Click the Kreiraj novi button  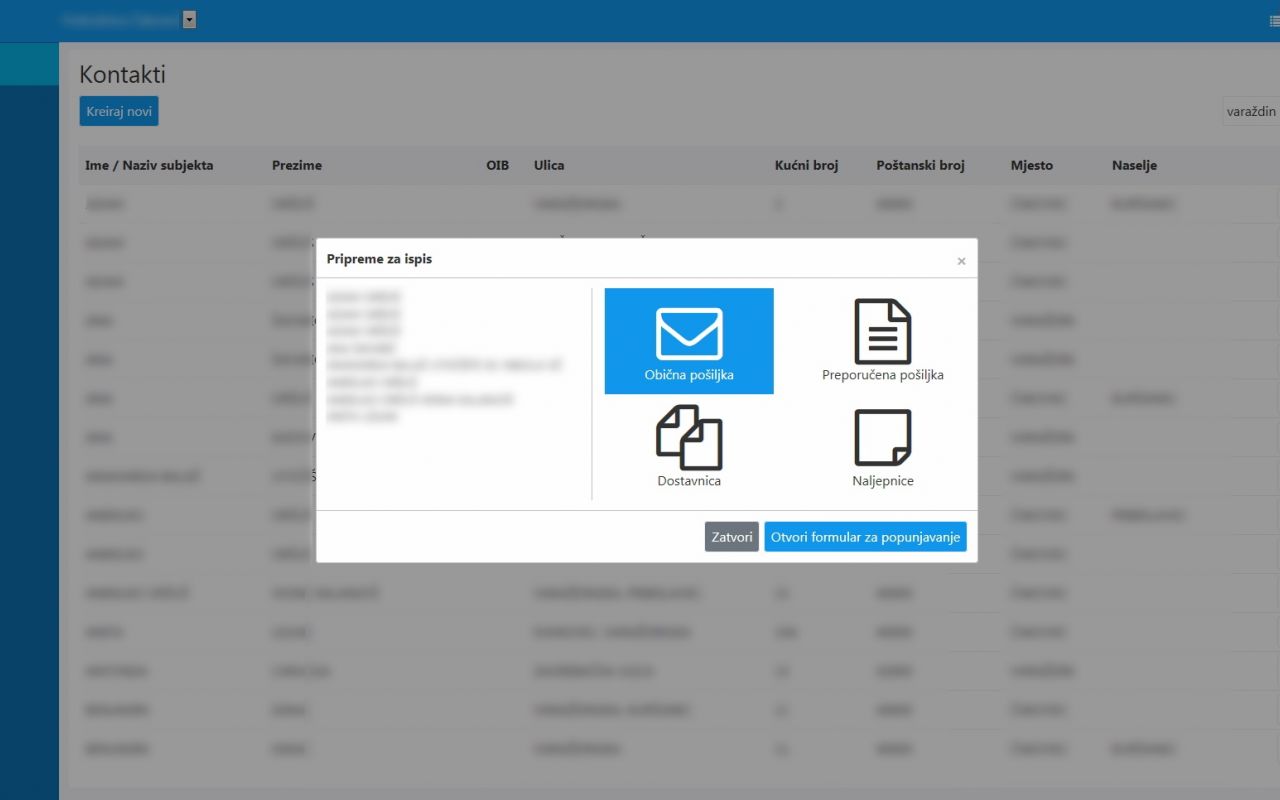[x=119, y=111]
